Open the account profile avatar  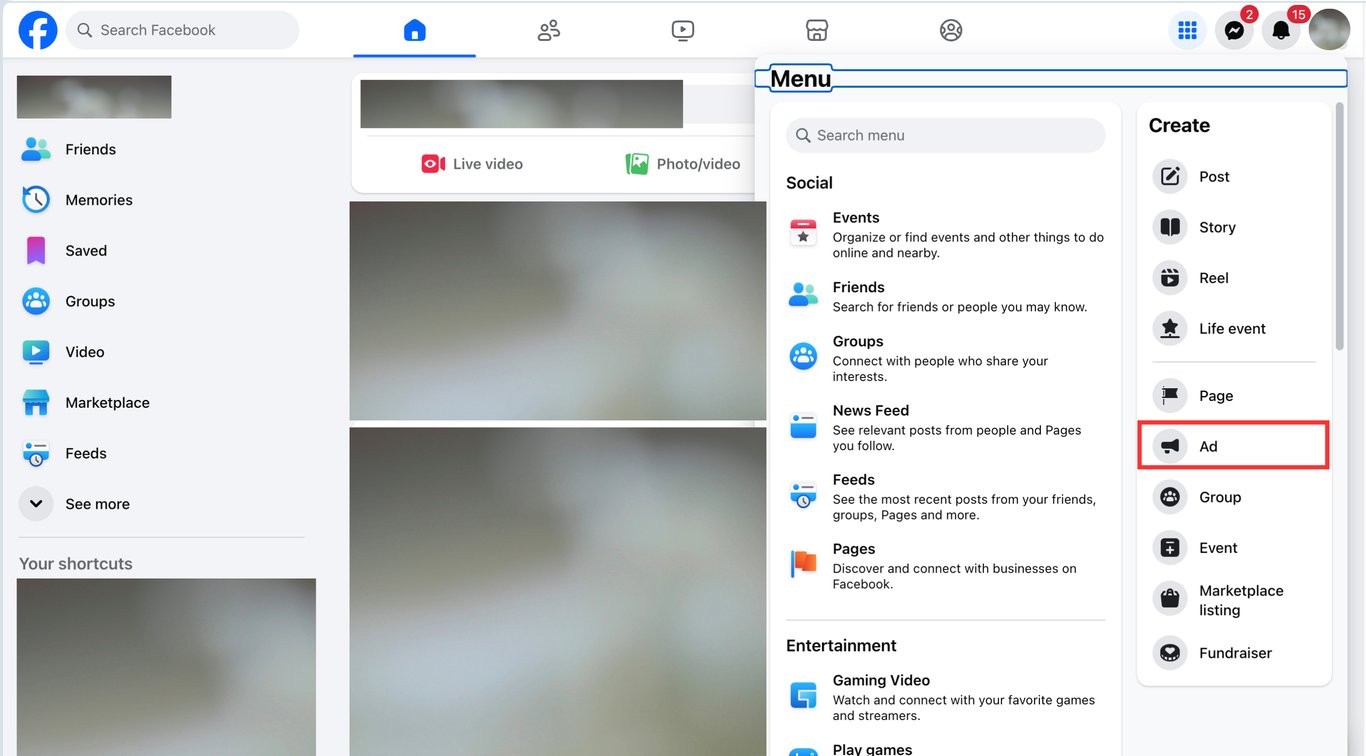pos(1329,30)
